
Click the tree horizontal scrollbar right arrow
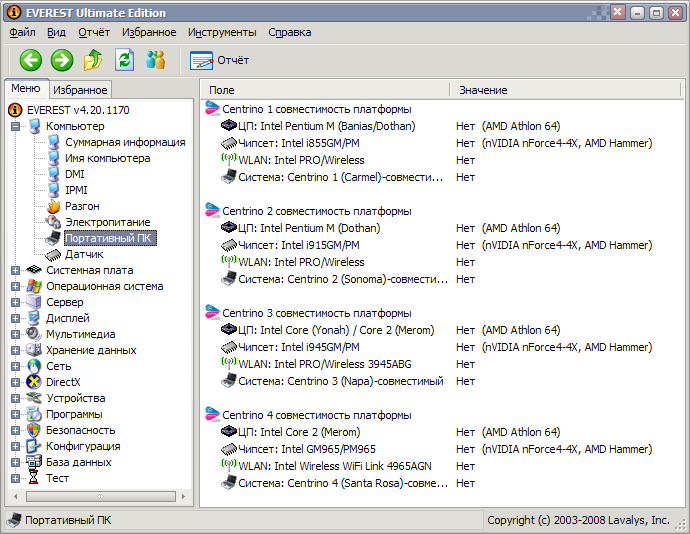click(184, 497)
